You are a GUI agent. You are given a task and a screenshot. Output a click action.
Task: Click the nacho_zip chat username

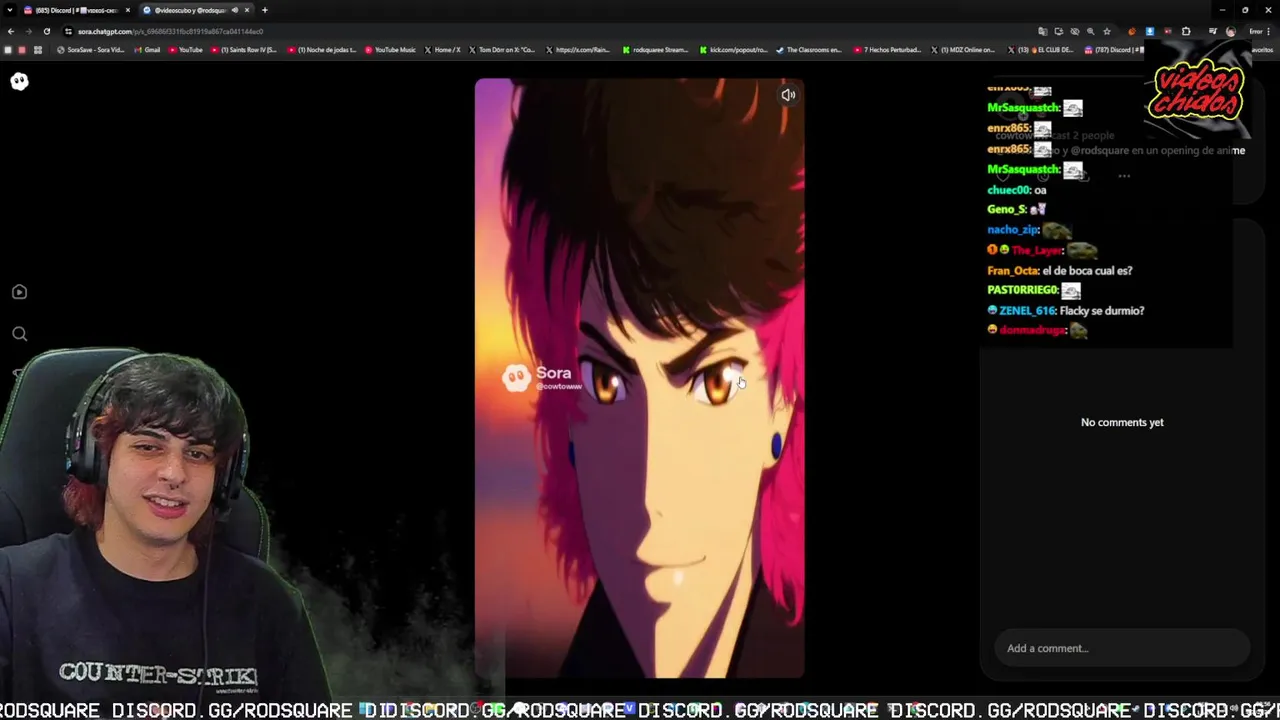[x=1013, y=230]
